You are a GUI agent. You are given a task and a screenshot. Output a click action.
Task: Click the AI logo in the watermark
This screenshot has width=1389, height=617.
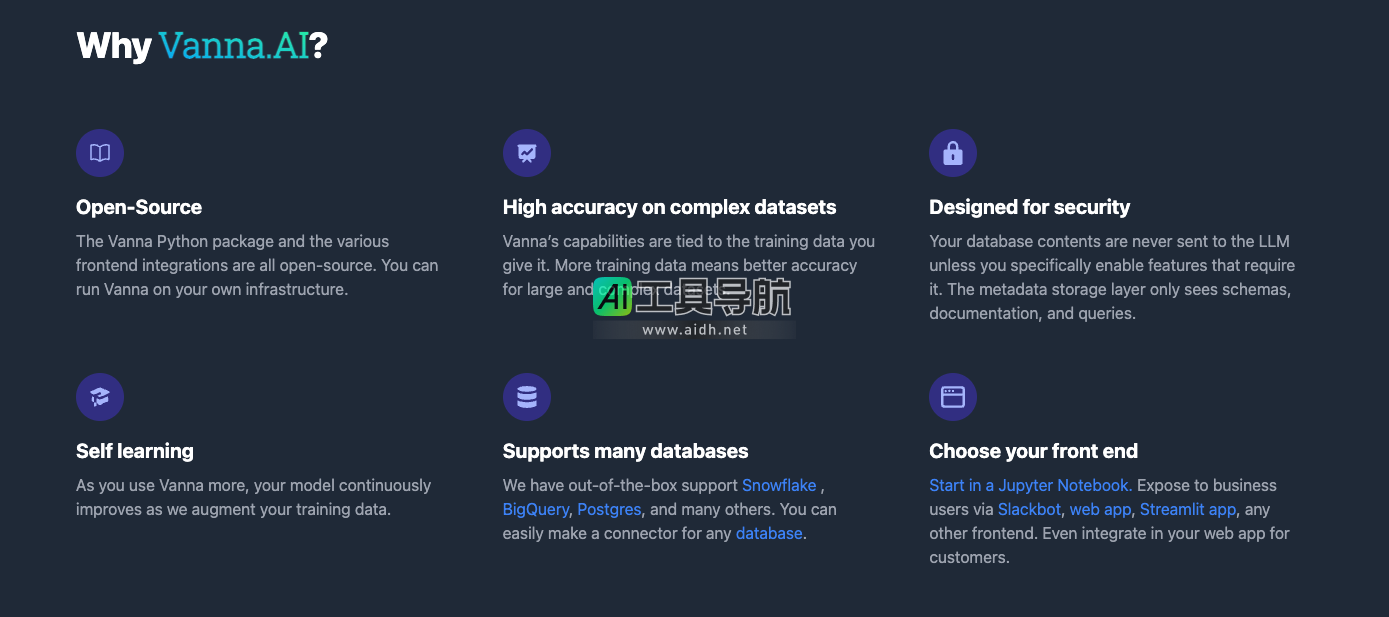tap(612, 296)
